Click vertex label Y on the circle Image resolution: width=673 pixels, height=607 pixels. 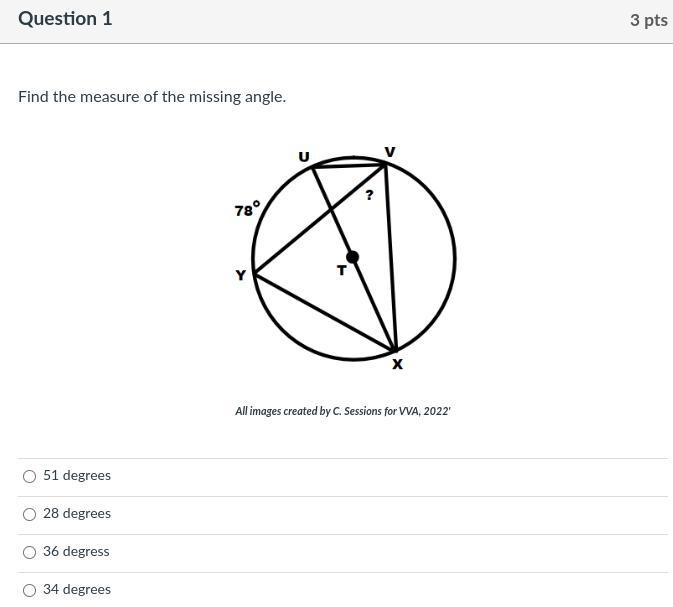pos(241,275)
